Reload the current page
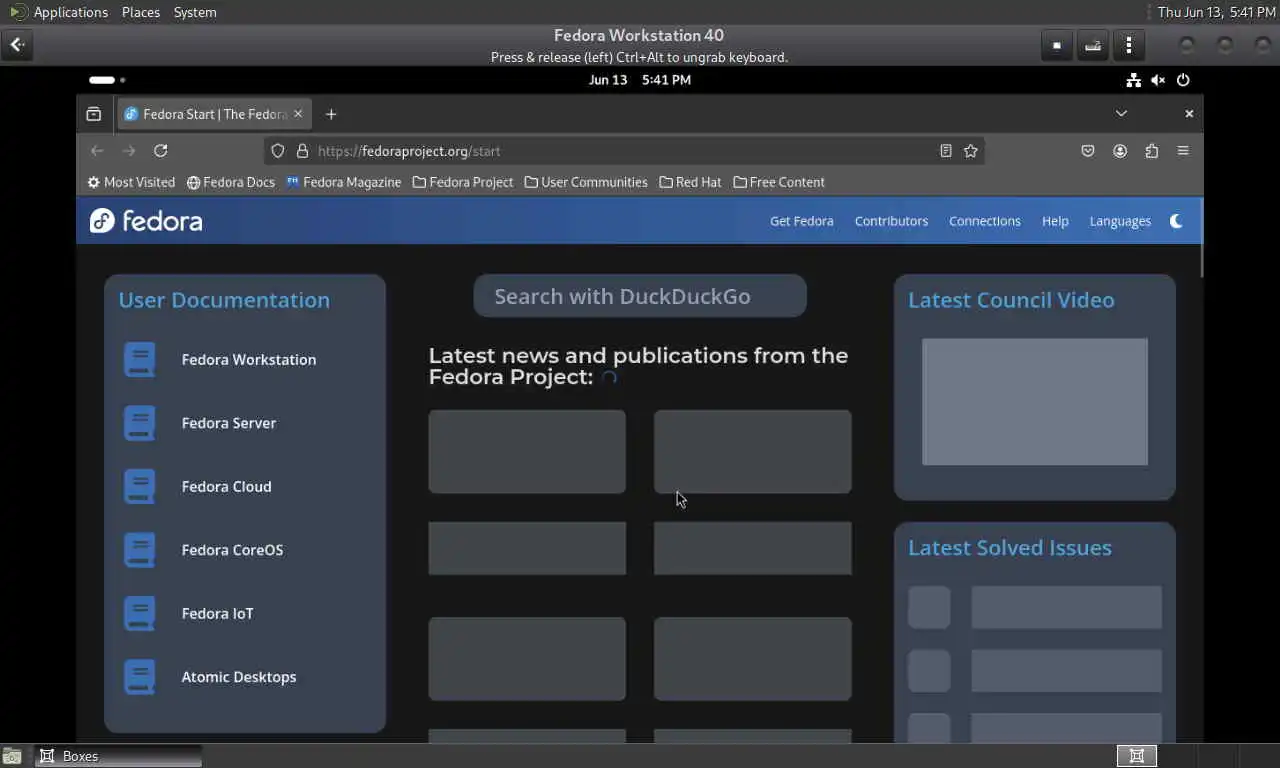This screenshot has height=768, width=1280. pos(160,151)
